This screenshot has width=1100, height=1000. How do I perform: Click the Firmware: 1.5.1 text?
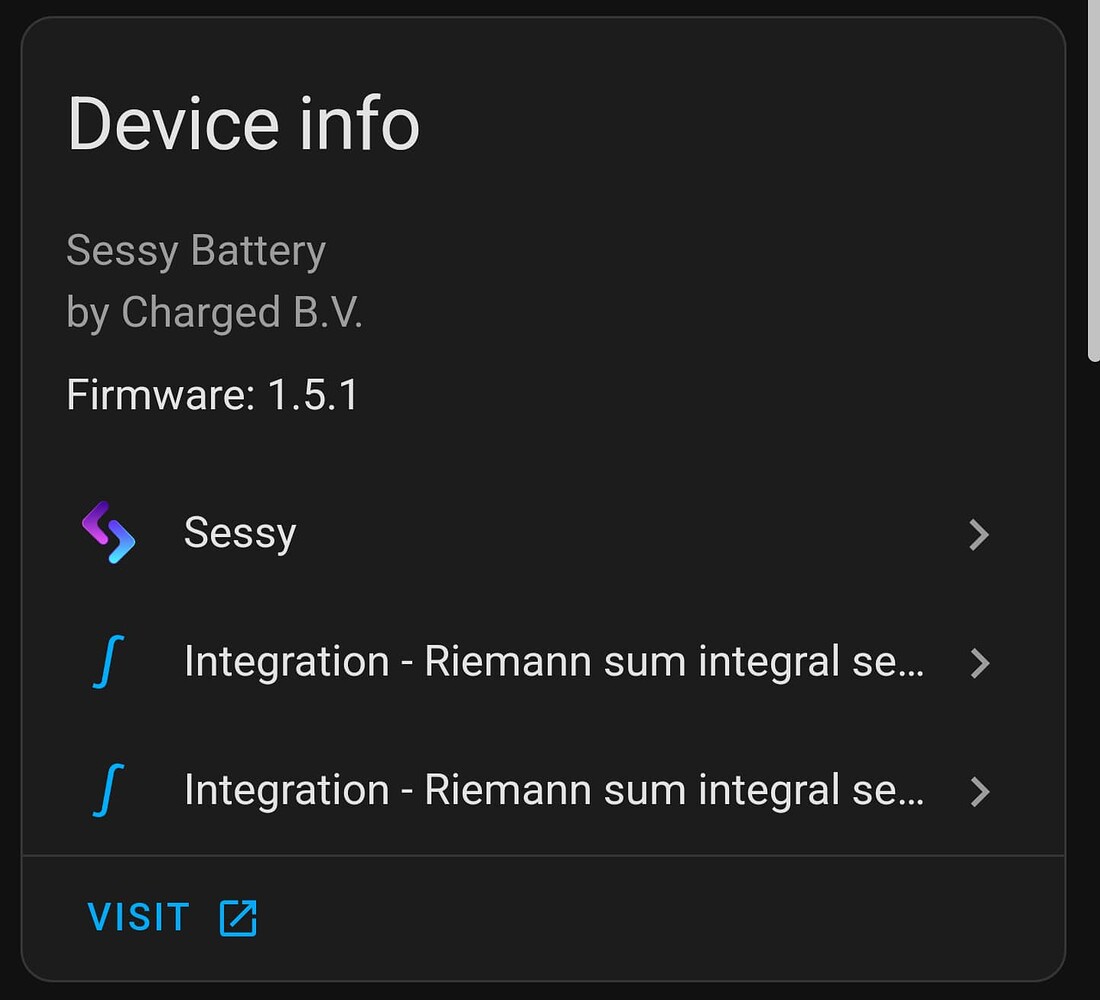coord(212,395)
